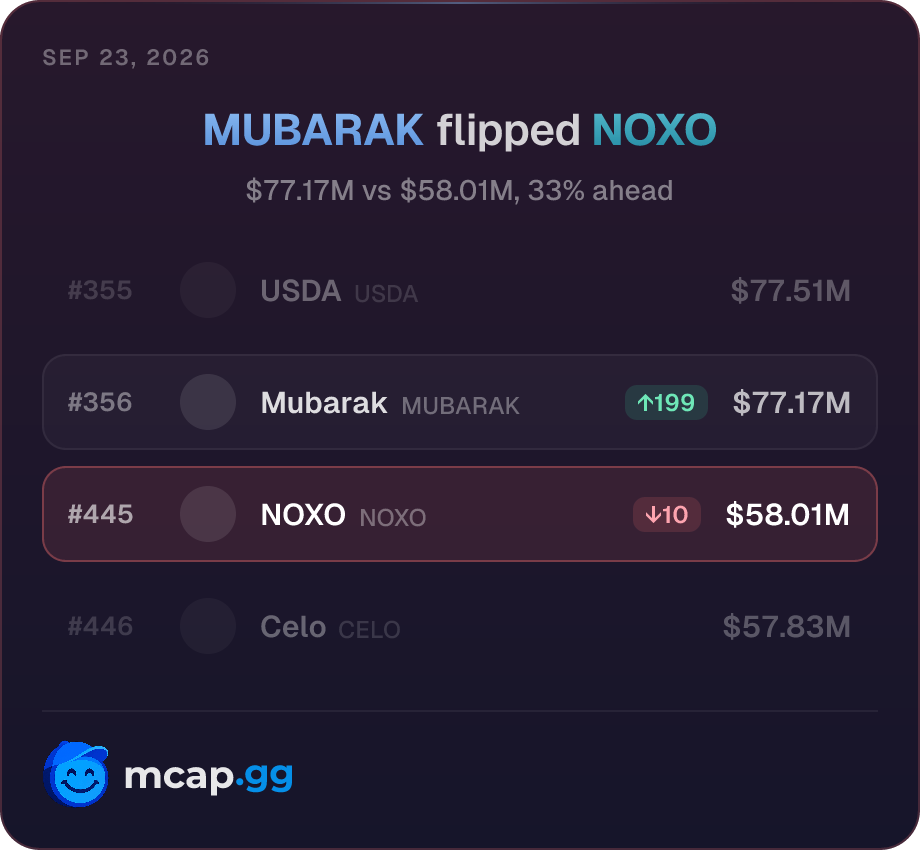Select the Mubarak #356 row
The height and width of the screenshot is (850, 920).
pyautogui.click(x=460, y=402)
